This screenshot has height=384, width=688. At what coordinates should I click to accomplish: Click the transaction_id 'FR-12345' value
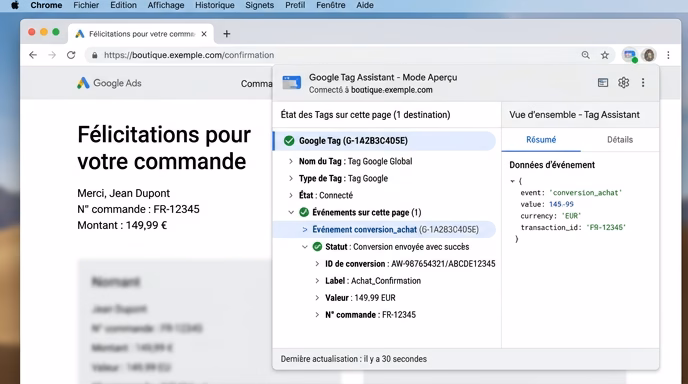(x=606, y=227)
